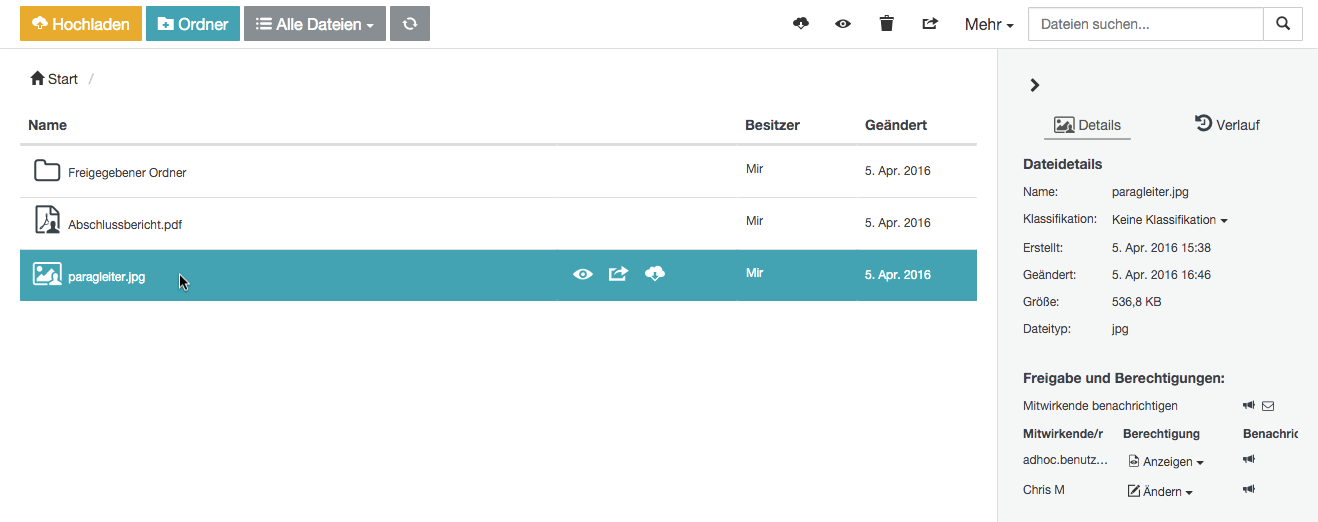Click the created date 5. Apr. 2016 15:38

[x=1161, y=247]
